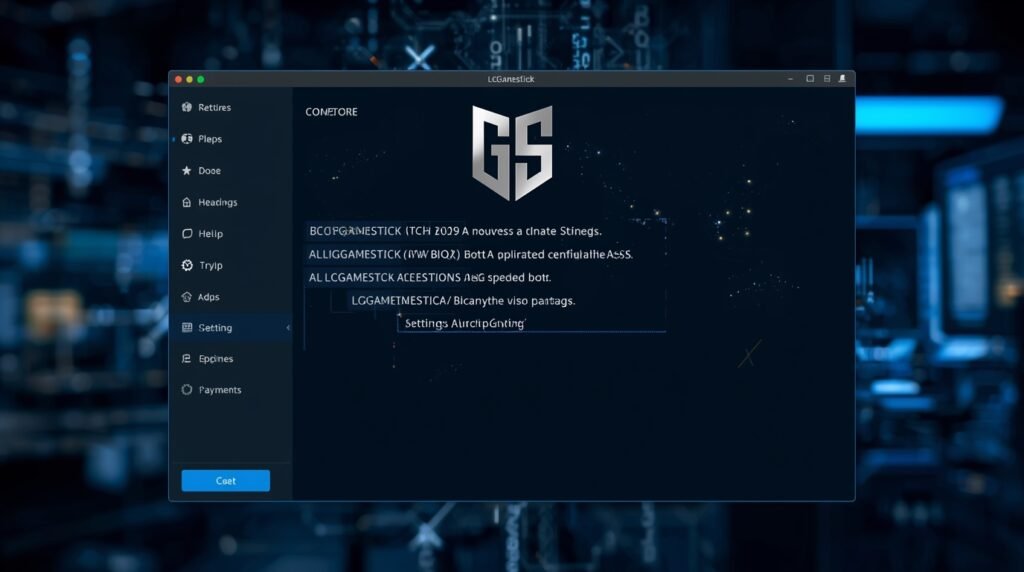Click the split layout icon in title bar
1024x572 pixels.
coord(826,79)
